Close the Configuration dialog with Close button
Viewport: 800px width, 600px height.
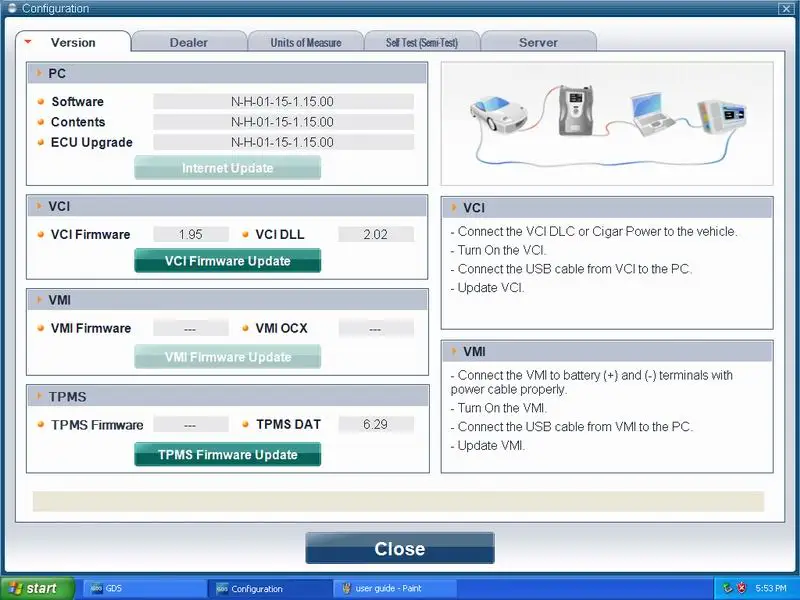pyautogui.click(x=400, y=548)
